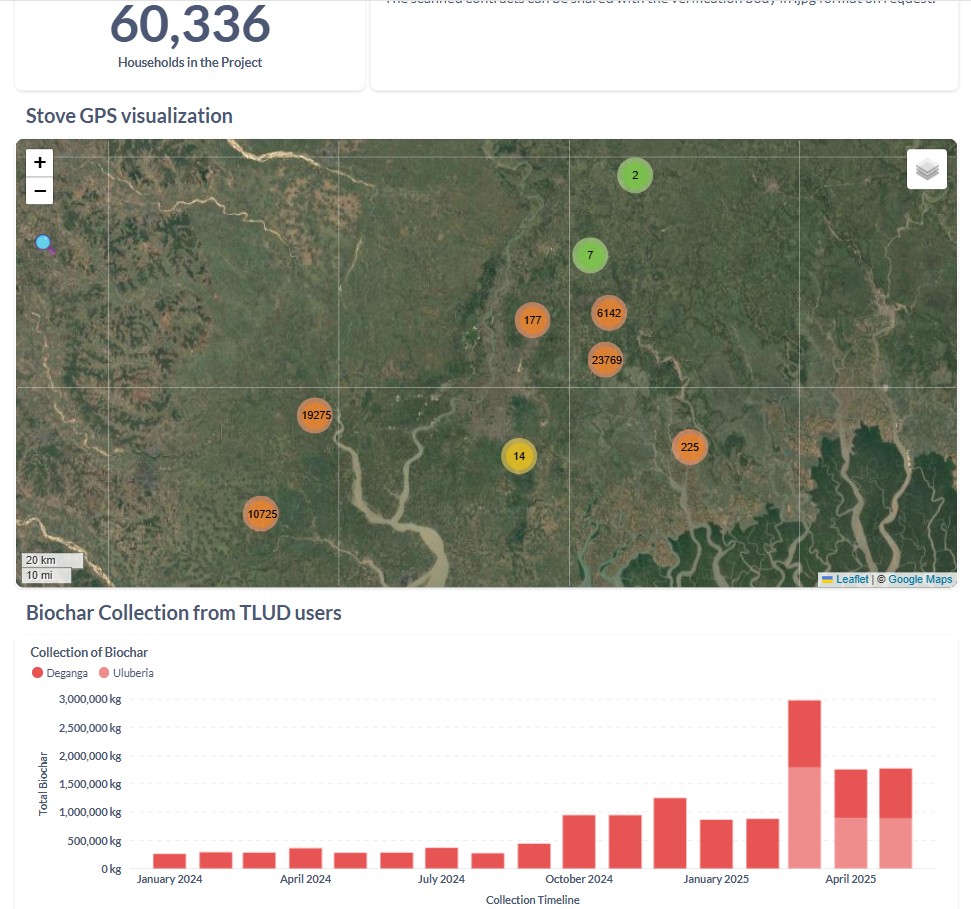Click the "Stove GPS visualization" heading
971x909 pixels.
click(x=129, y=116)
